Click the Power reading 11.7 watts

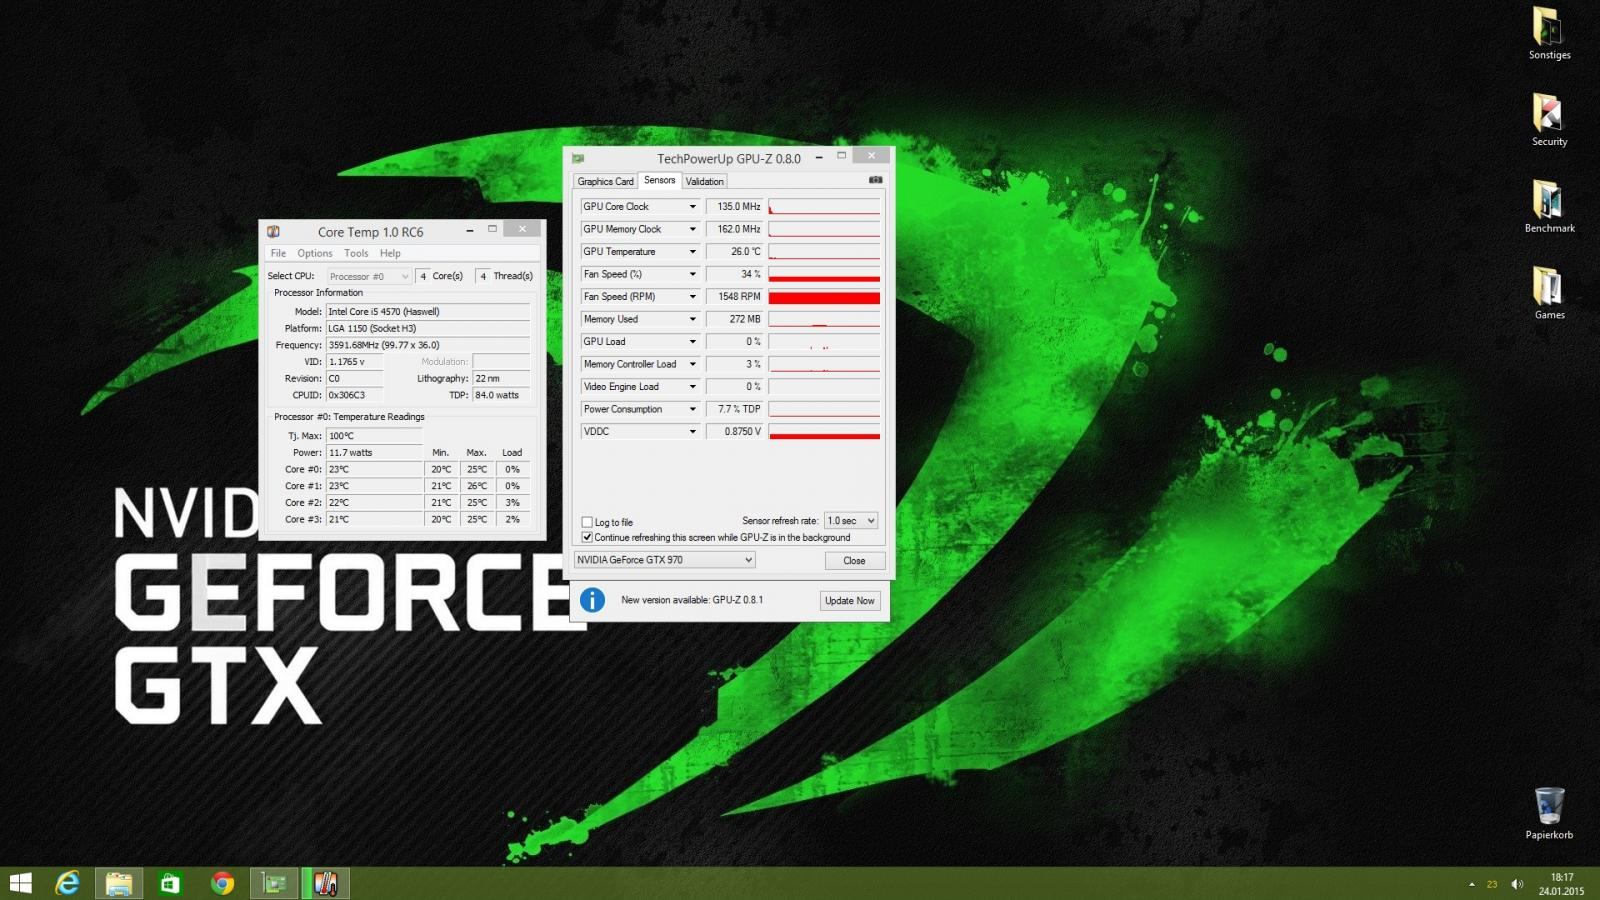click(374, 452)
